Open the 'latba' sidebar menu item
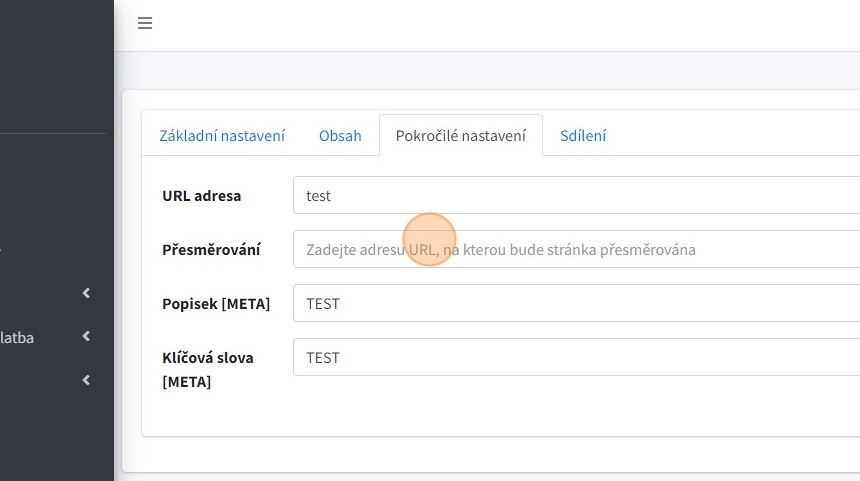 (x=18, y=338)
